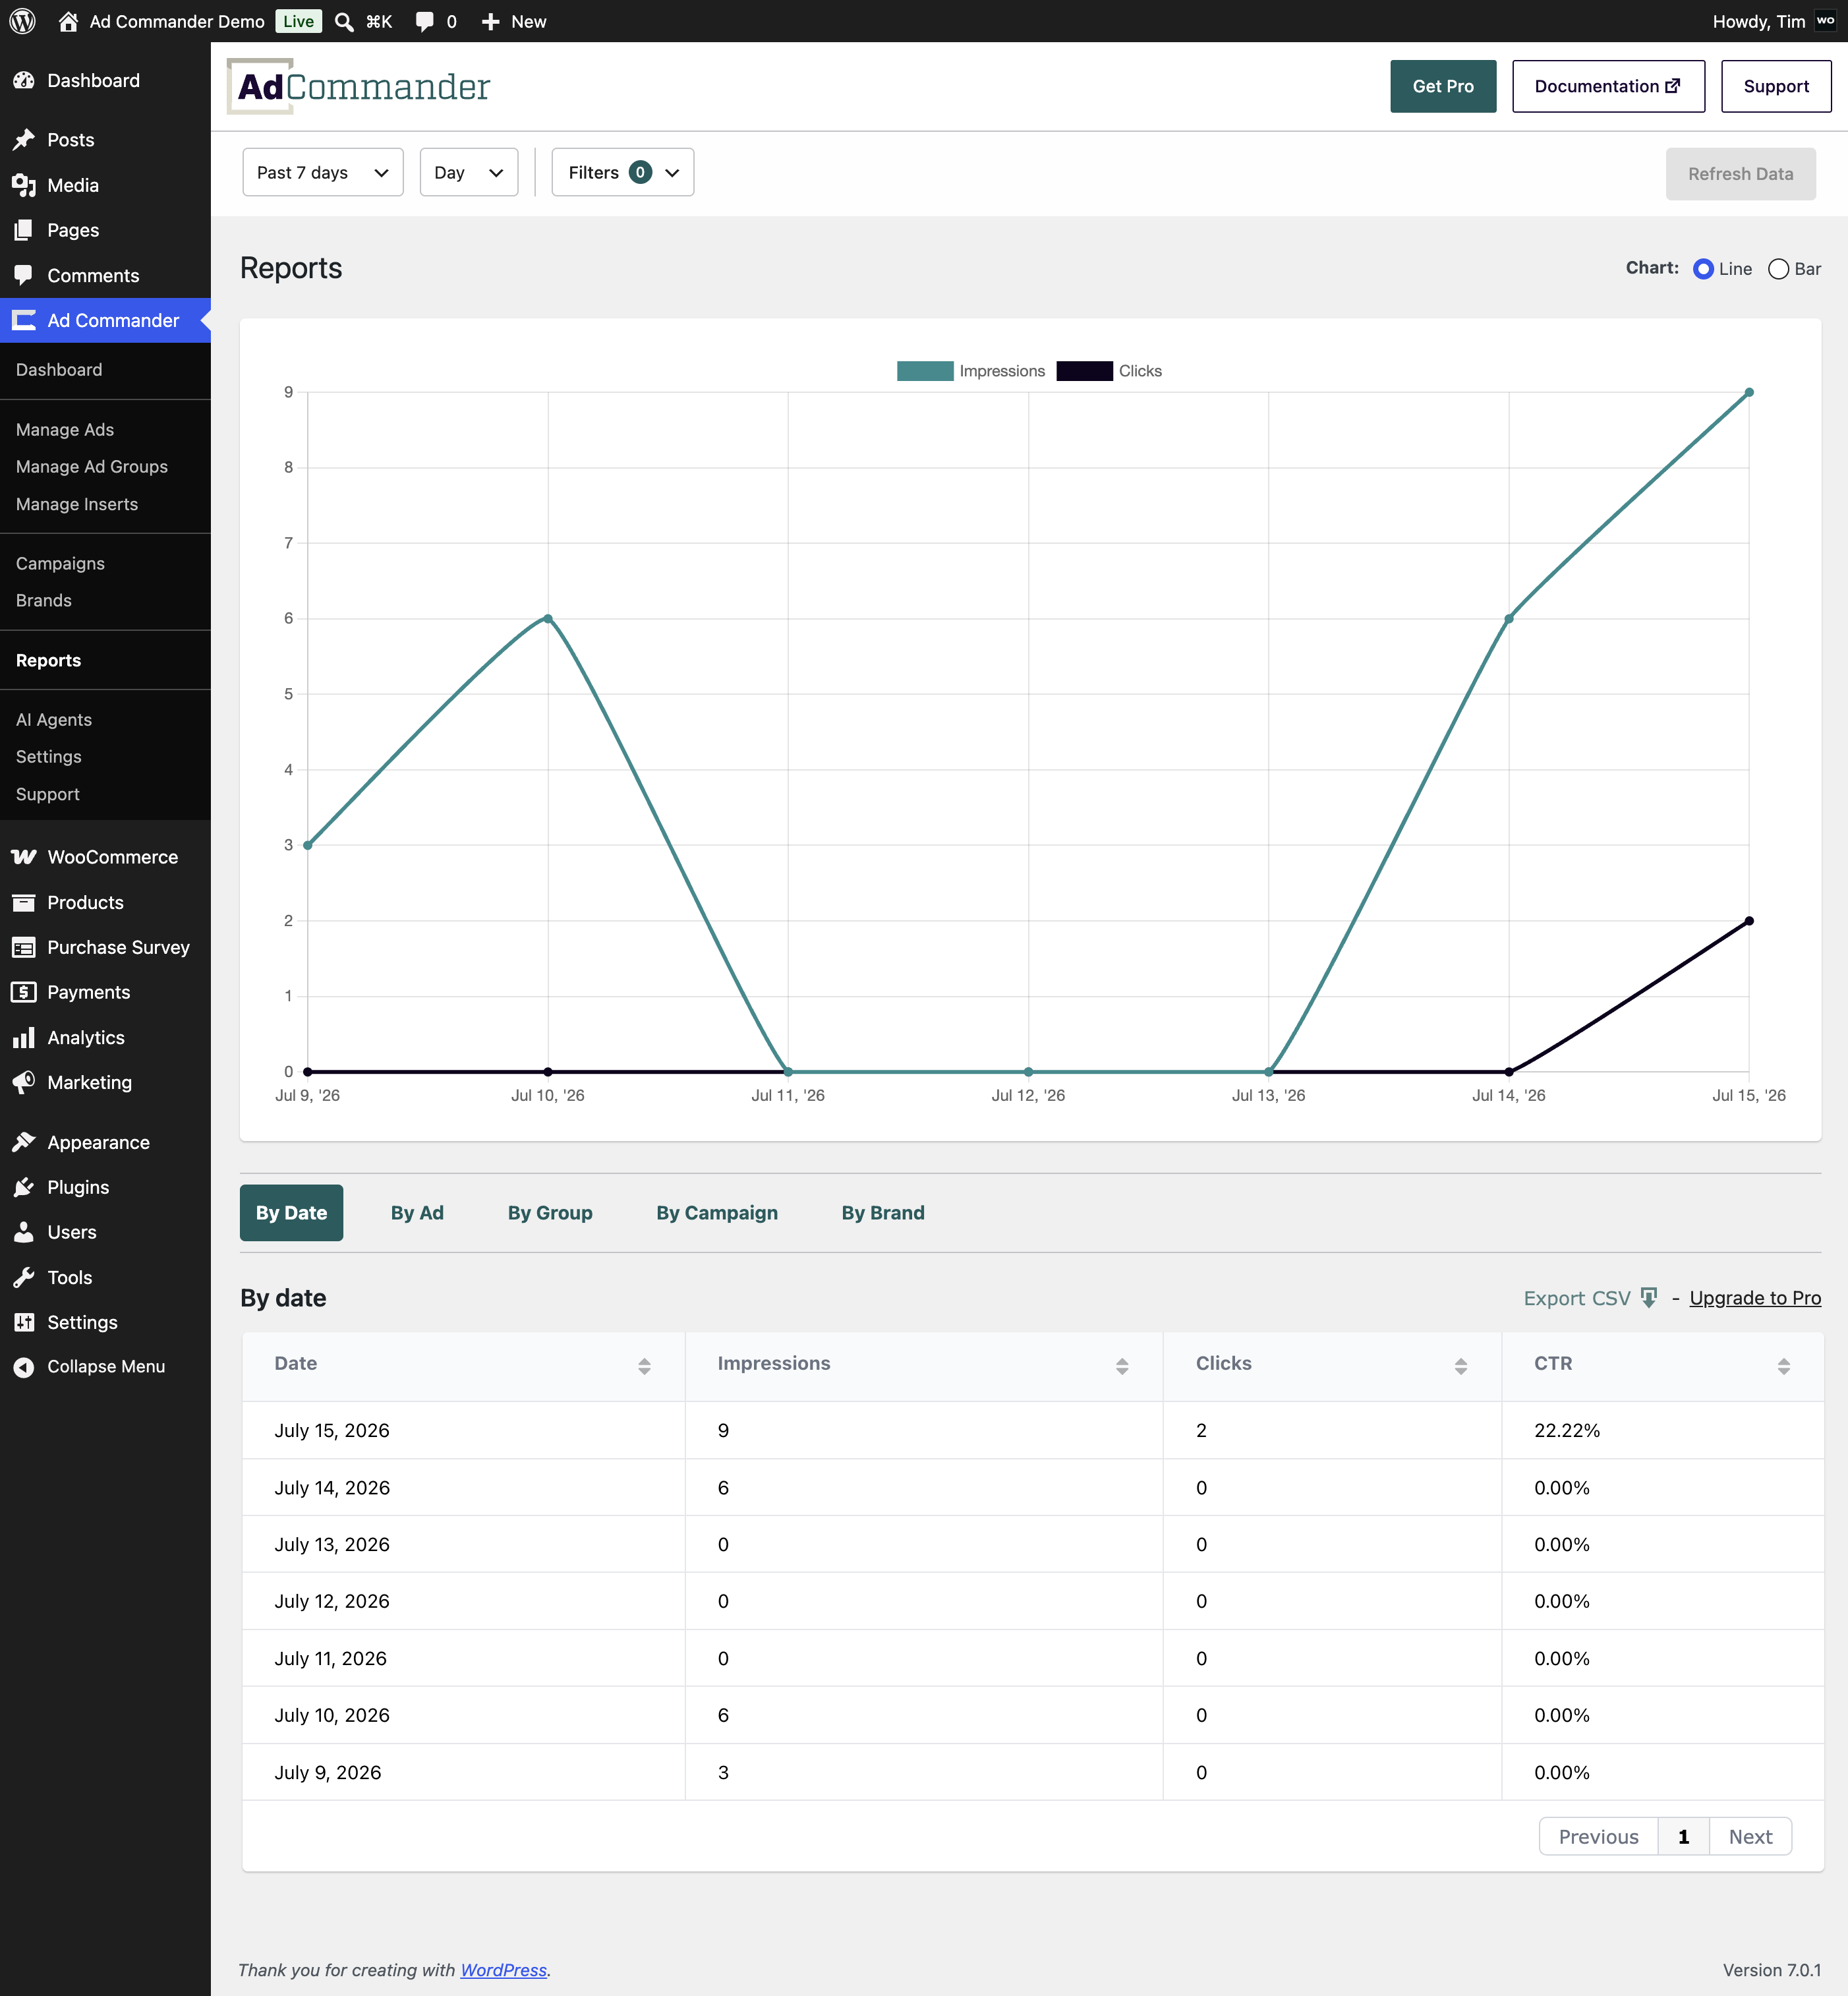
Task: Select the Line chart radio button
Action: point(1703,269)
